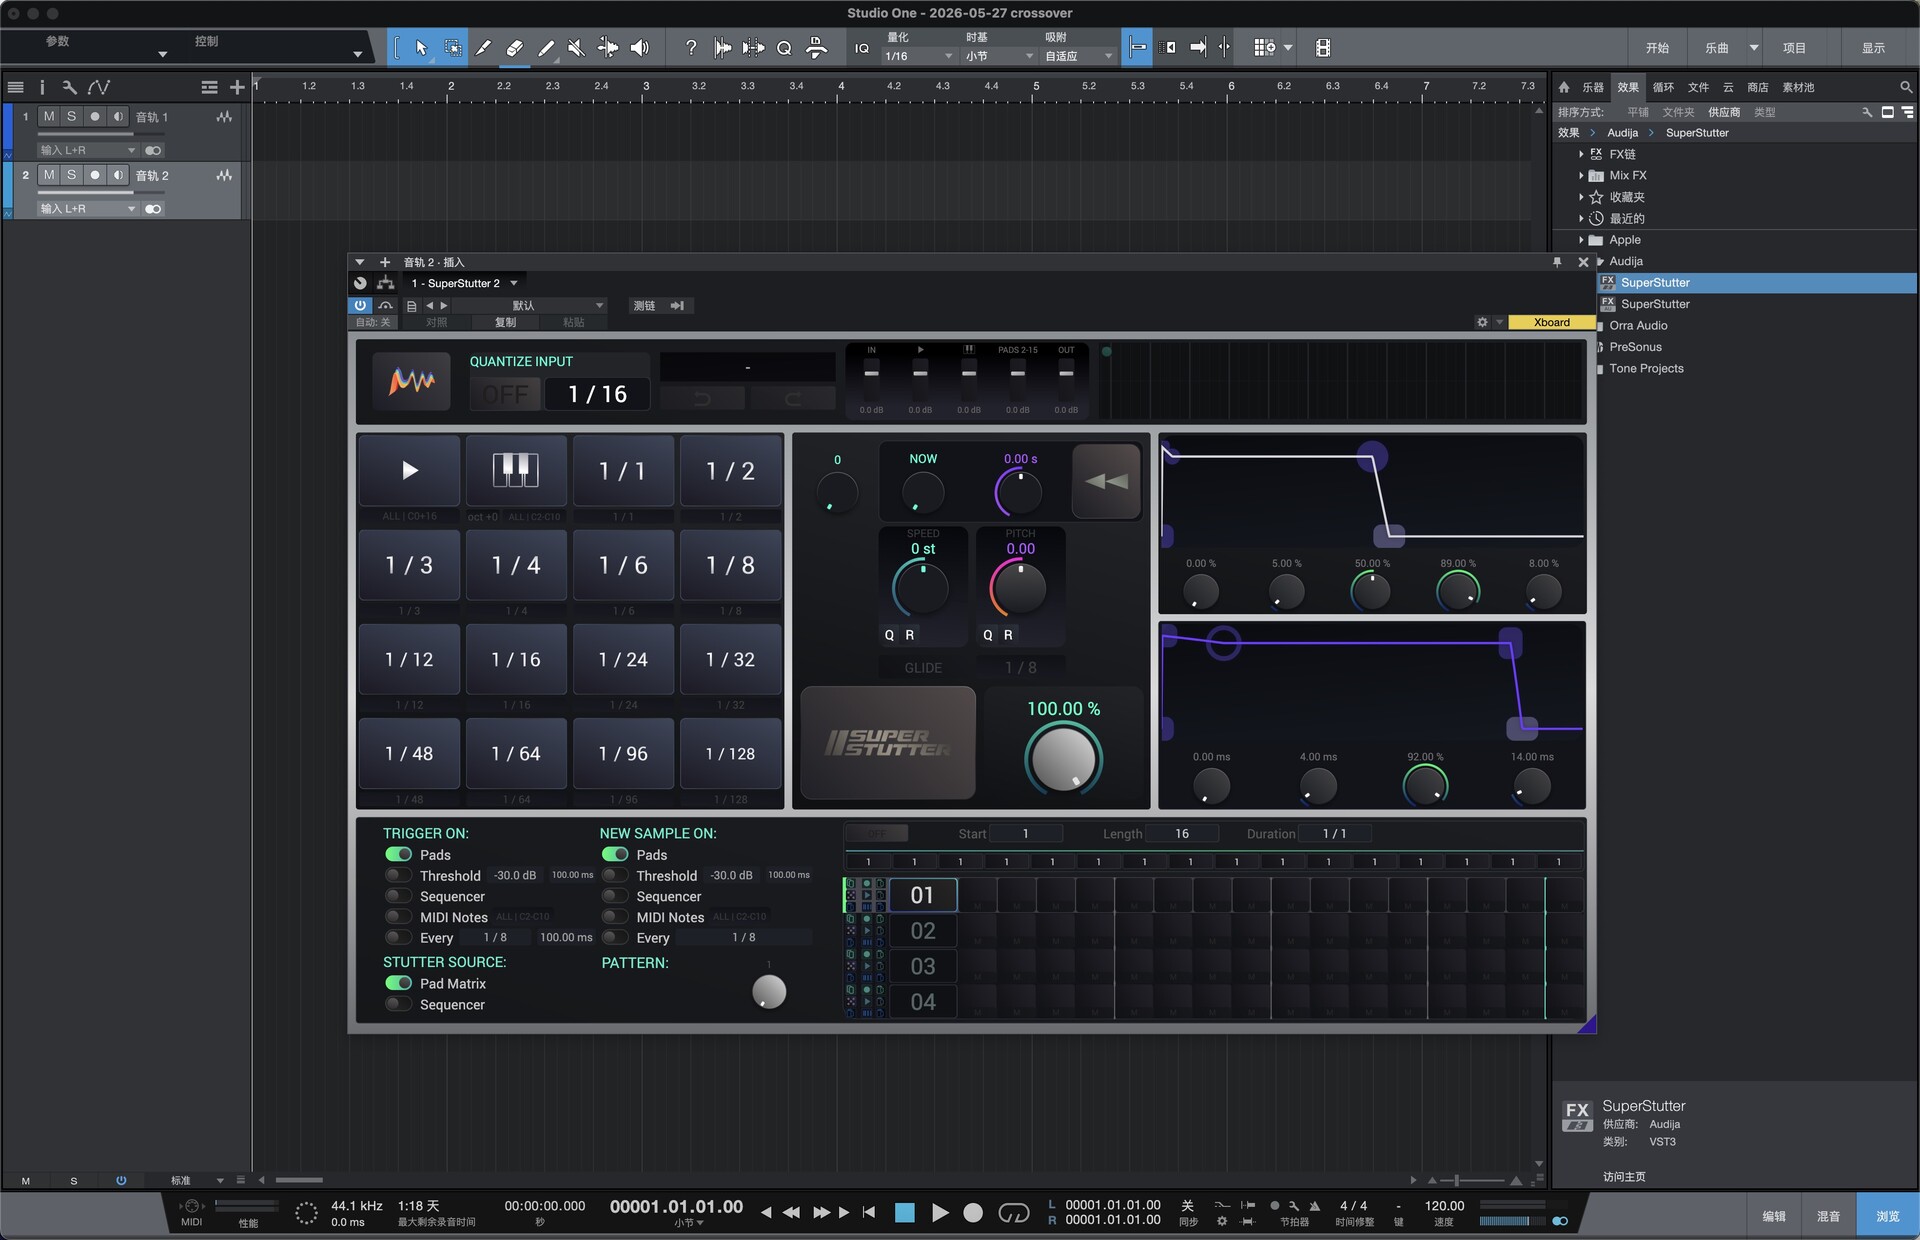
Task: Toggle input monitor on track 音轨 2
Action: pyautogui.click(x=118, y=175)
